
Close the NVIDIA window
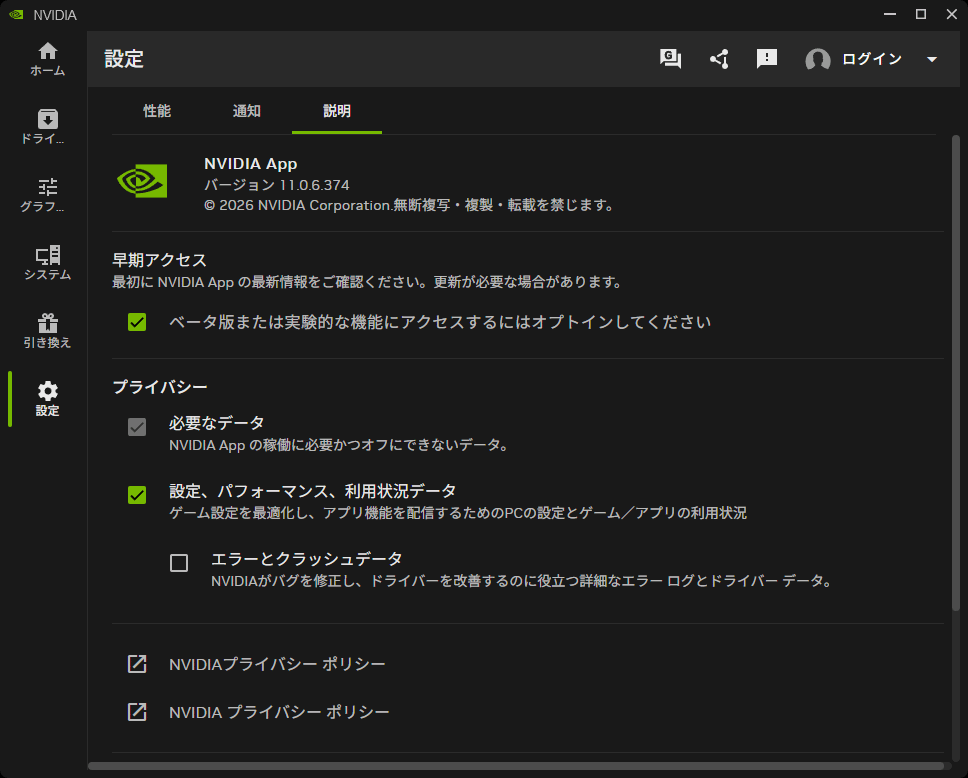[952, 14]
